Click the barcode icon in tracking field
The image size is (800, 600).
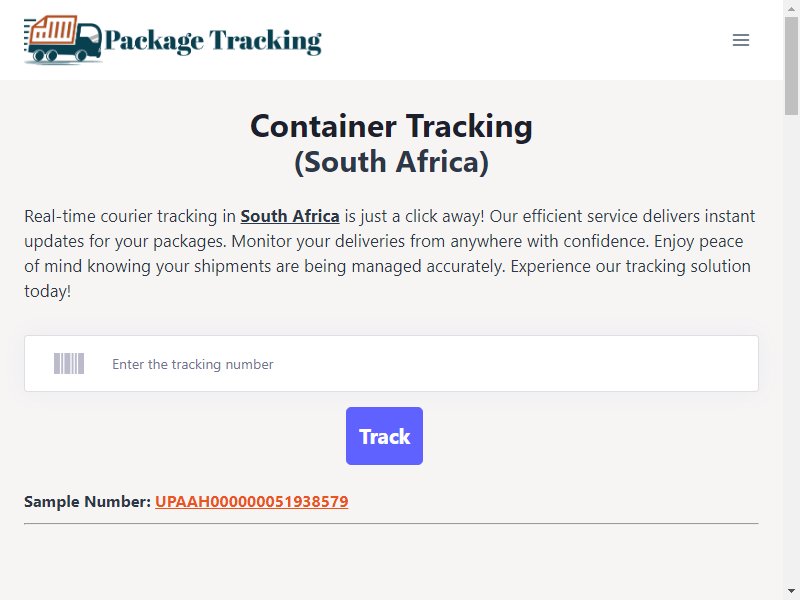pos(69,364)
